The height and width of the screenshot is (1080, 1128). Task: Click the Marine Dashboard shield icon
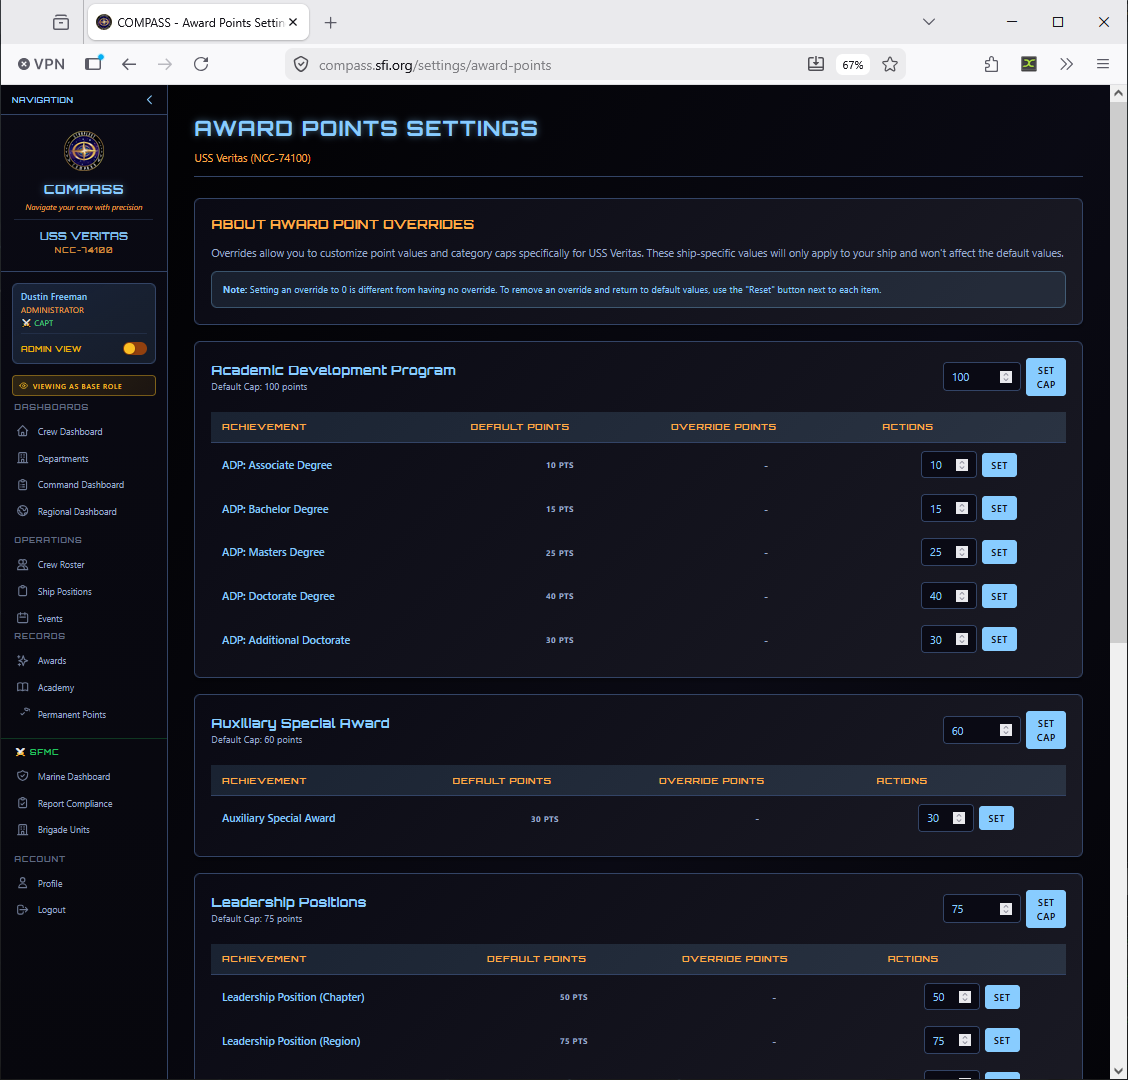pos(22,776)
